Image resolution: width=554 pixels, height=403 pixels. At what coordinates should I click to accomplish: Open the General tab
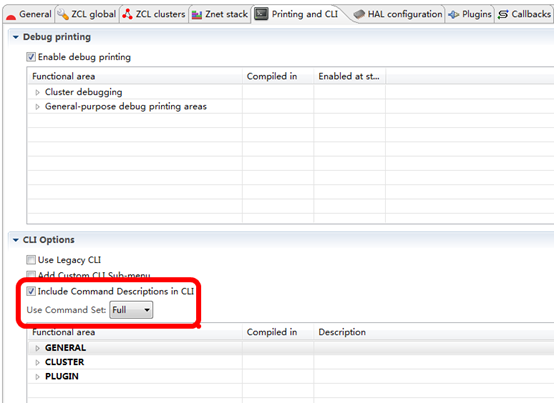click(x=29, y=14)
